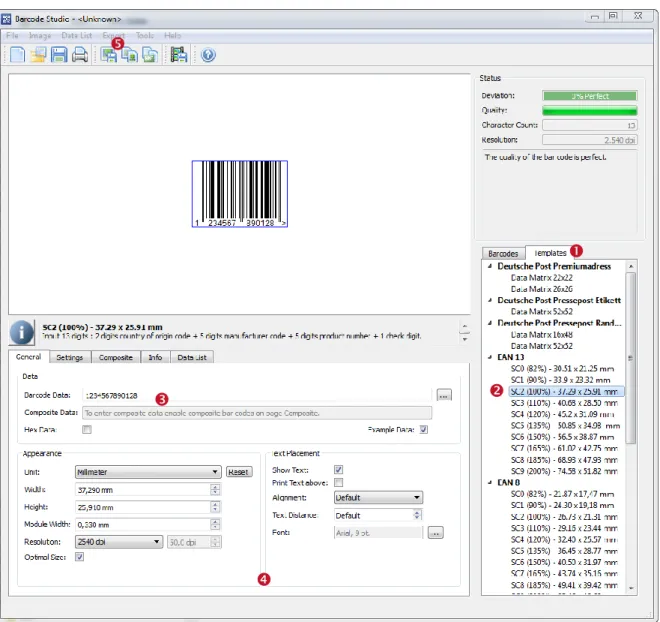
Task: Print the barcode with printer icon
Action: coord(80,55)
